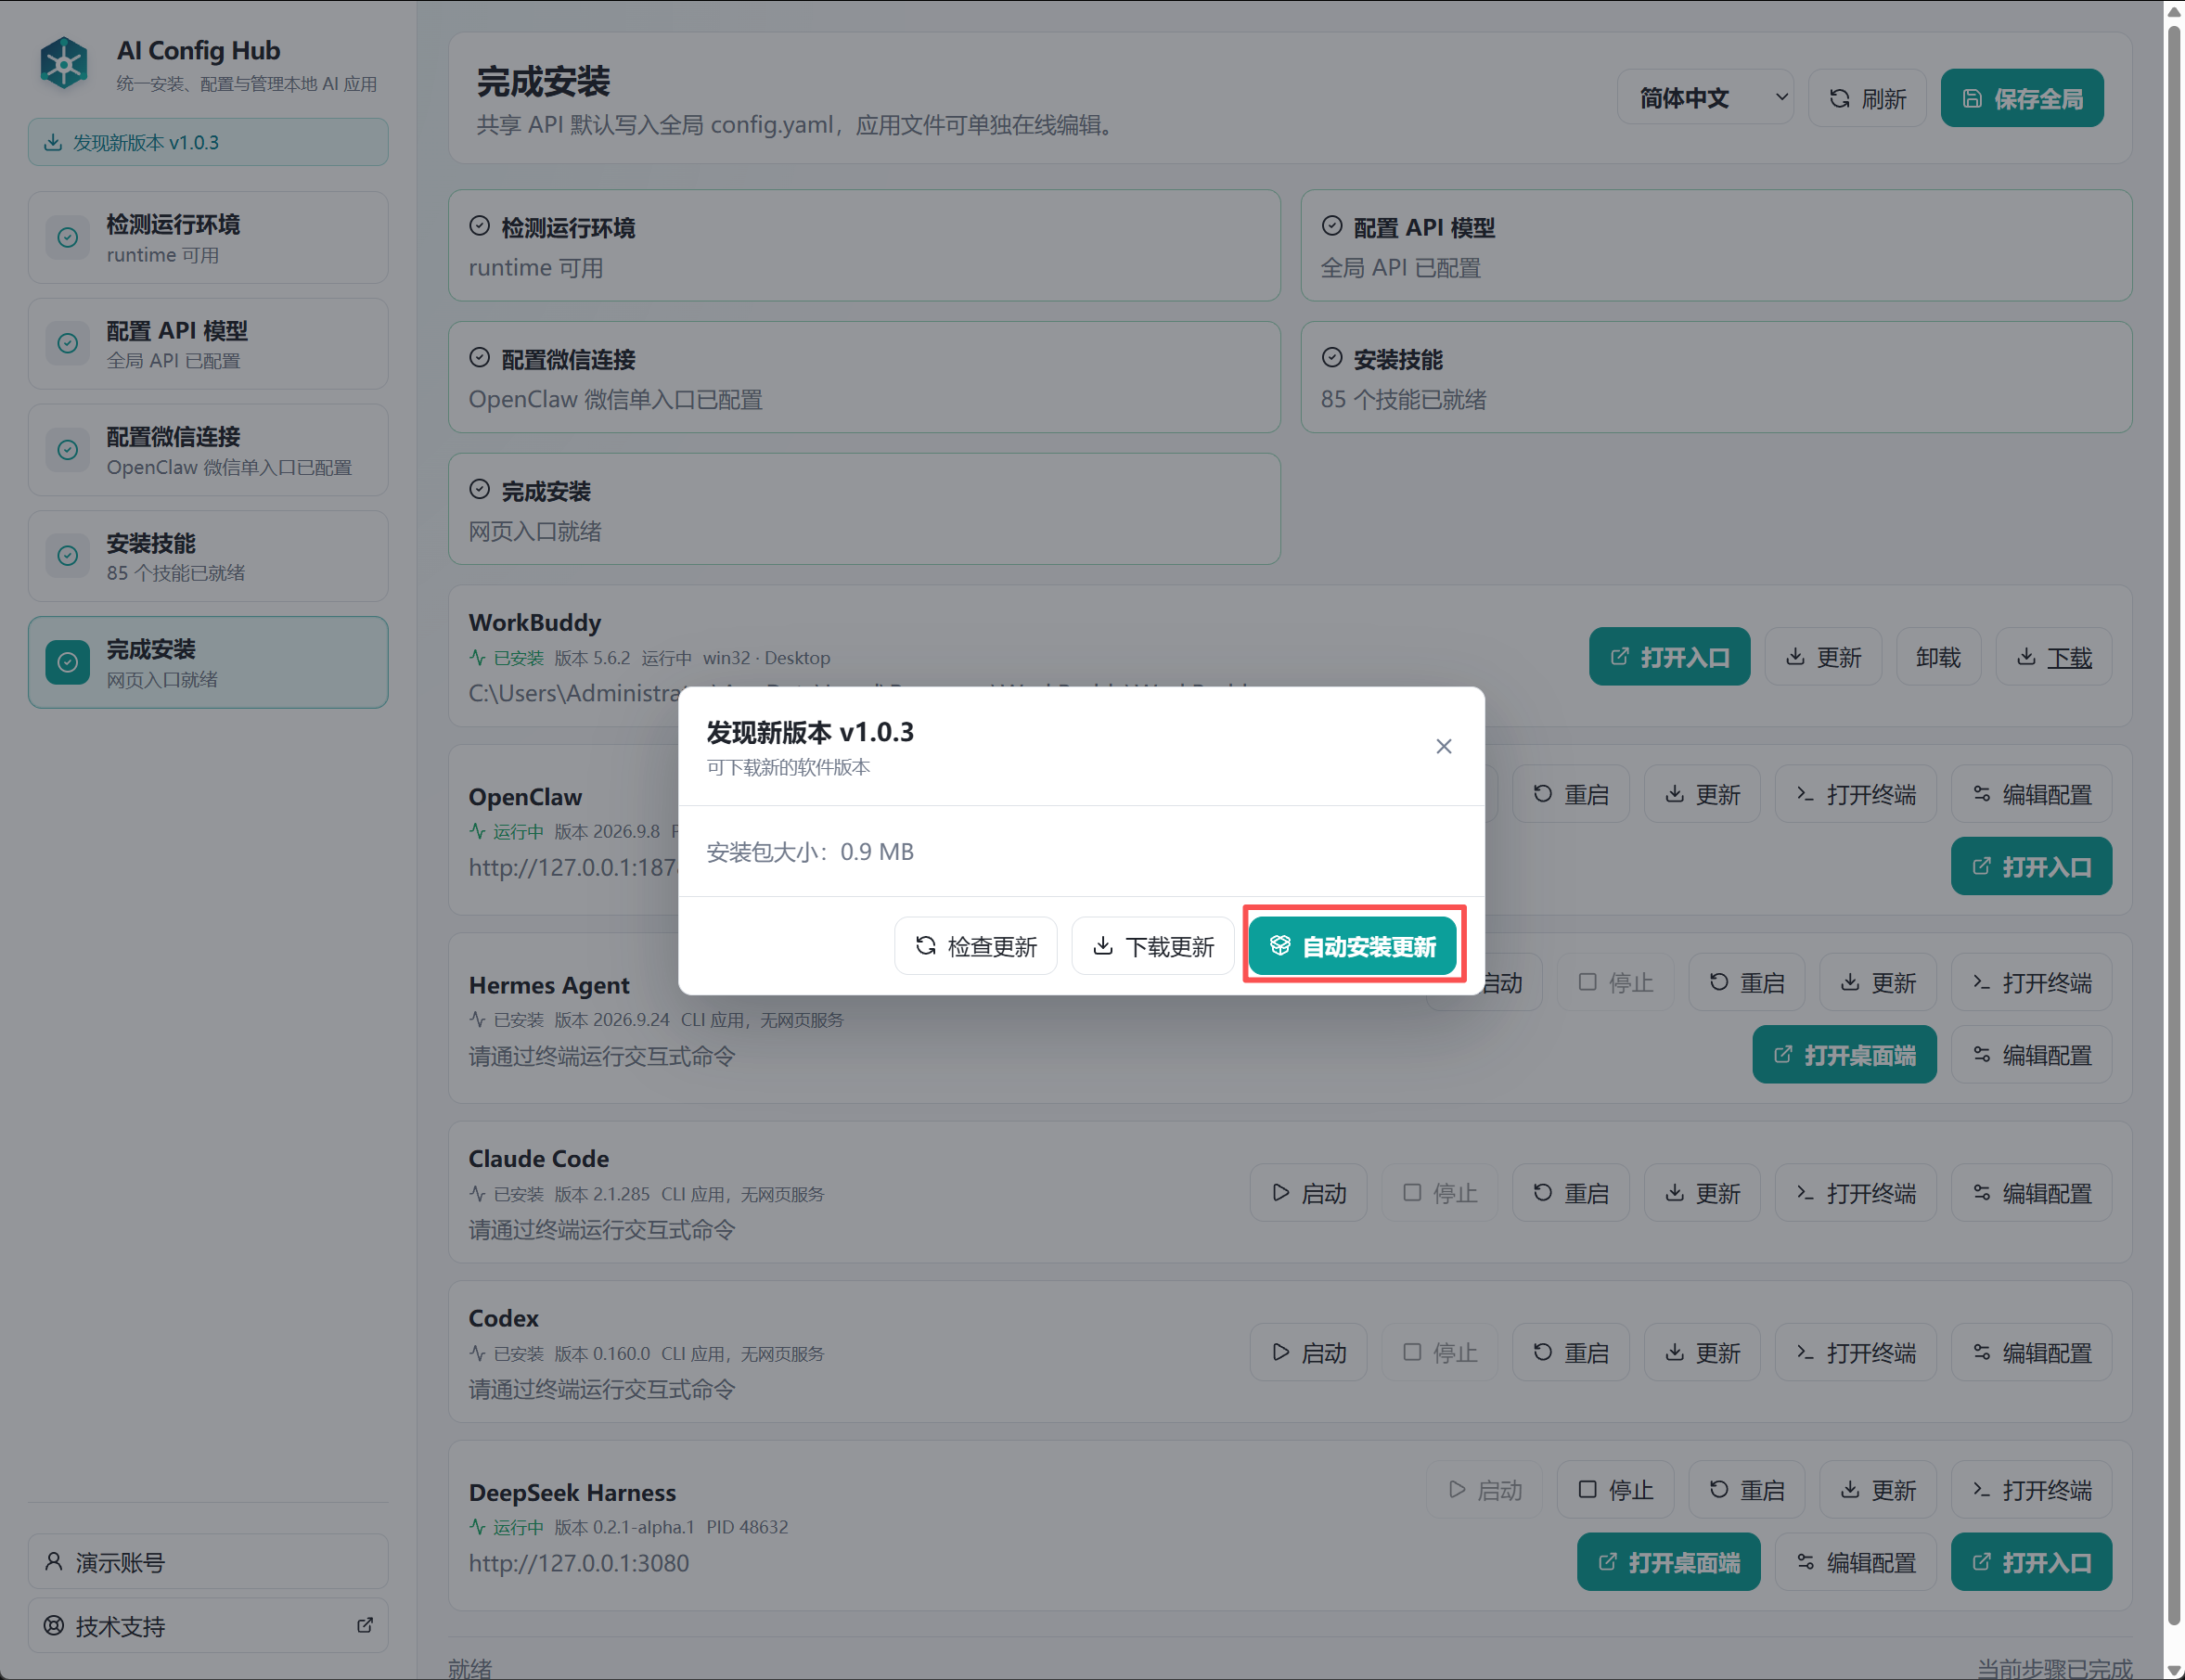
Task: Edit OpenClaw configuration
Action: (x=2031, y=794)
